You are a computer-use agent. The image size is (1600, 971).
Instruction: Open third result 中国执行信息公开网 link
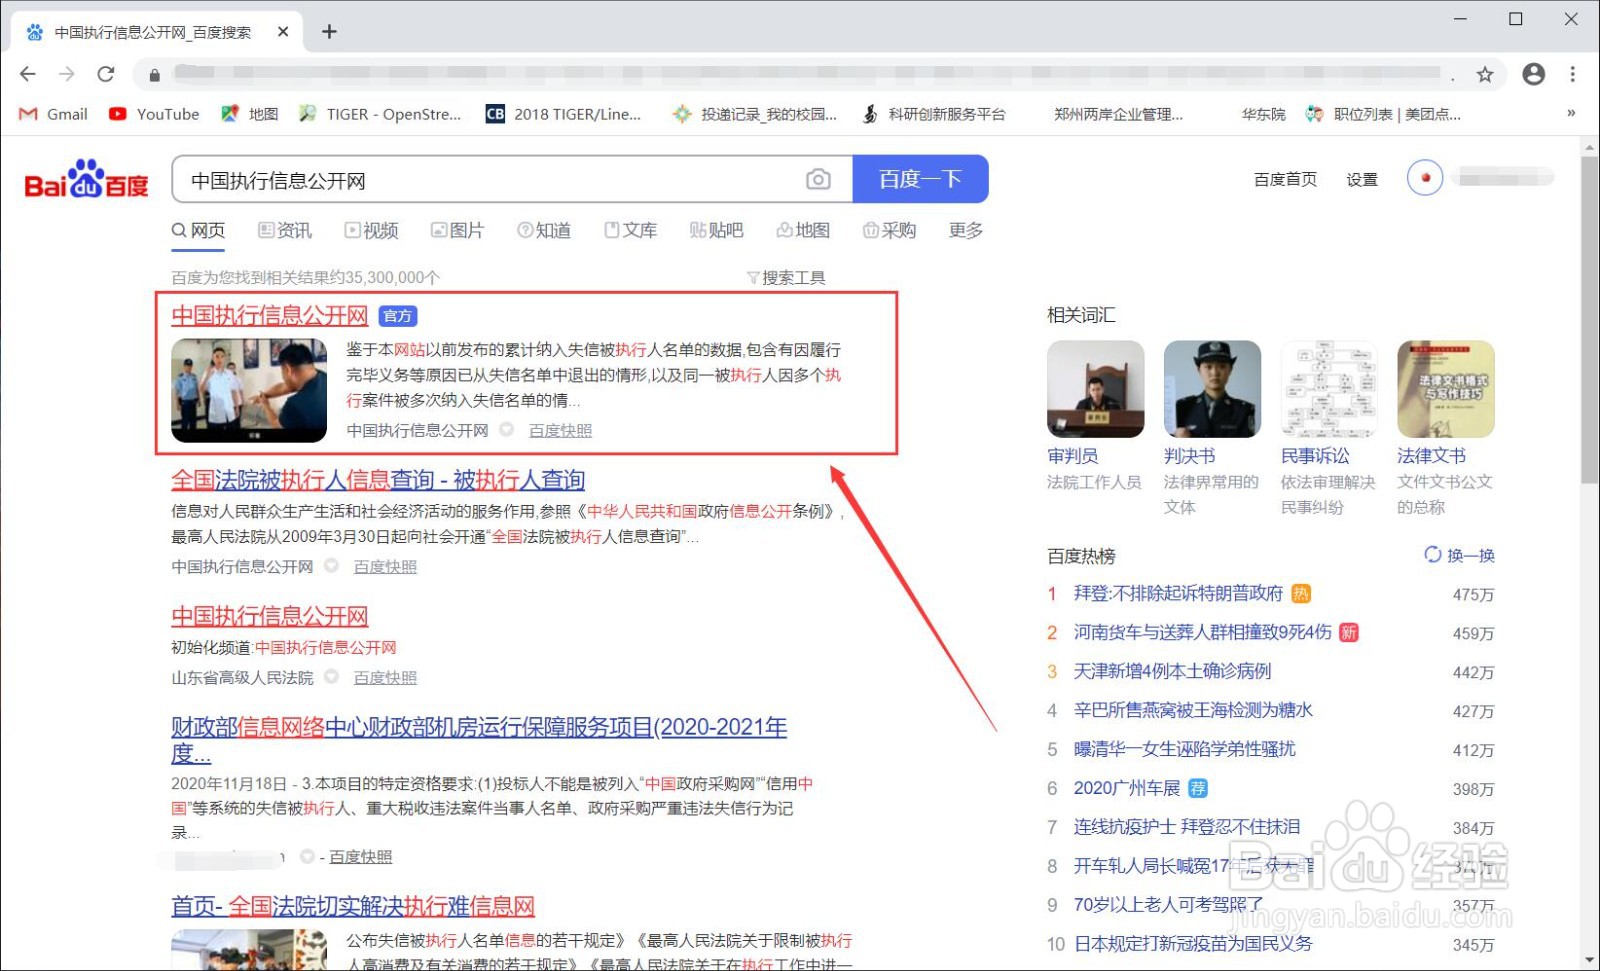point(270,616)
